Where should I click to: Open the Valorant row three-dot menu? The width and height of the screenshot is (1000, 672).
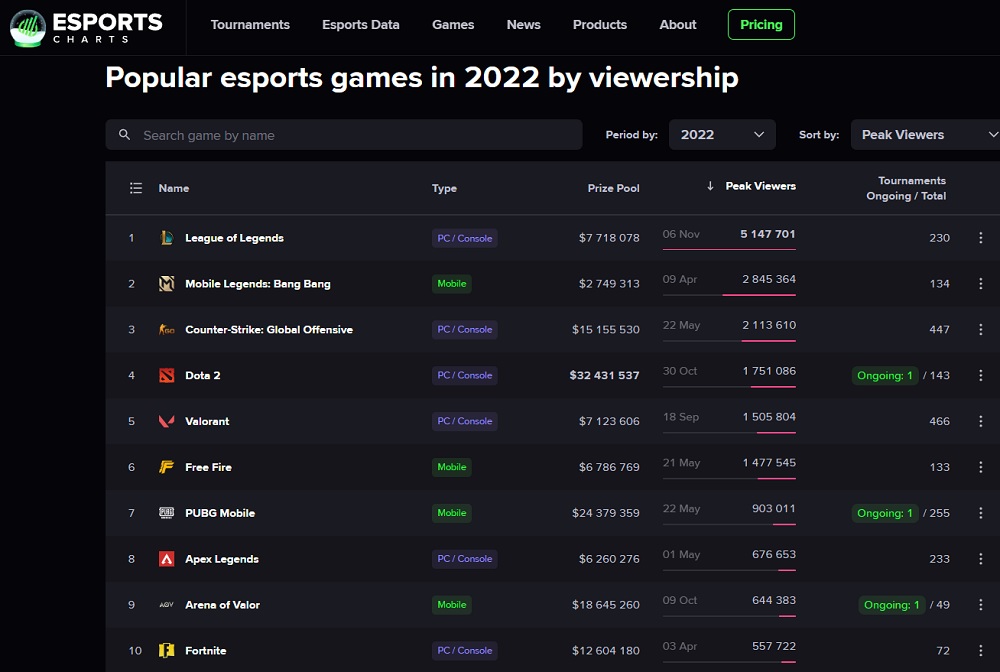coord(980,421)
